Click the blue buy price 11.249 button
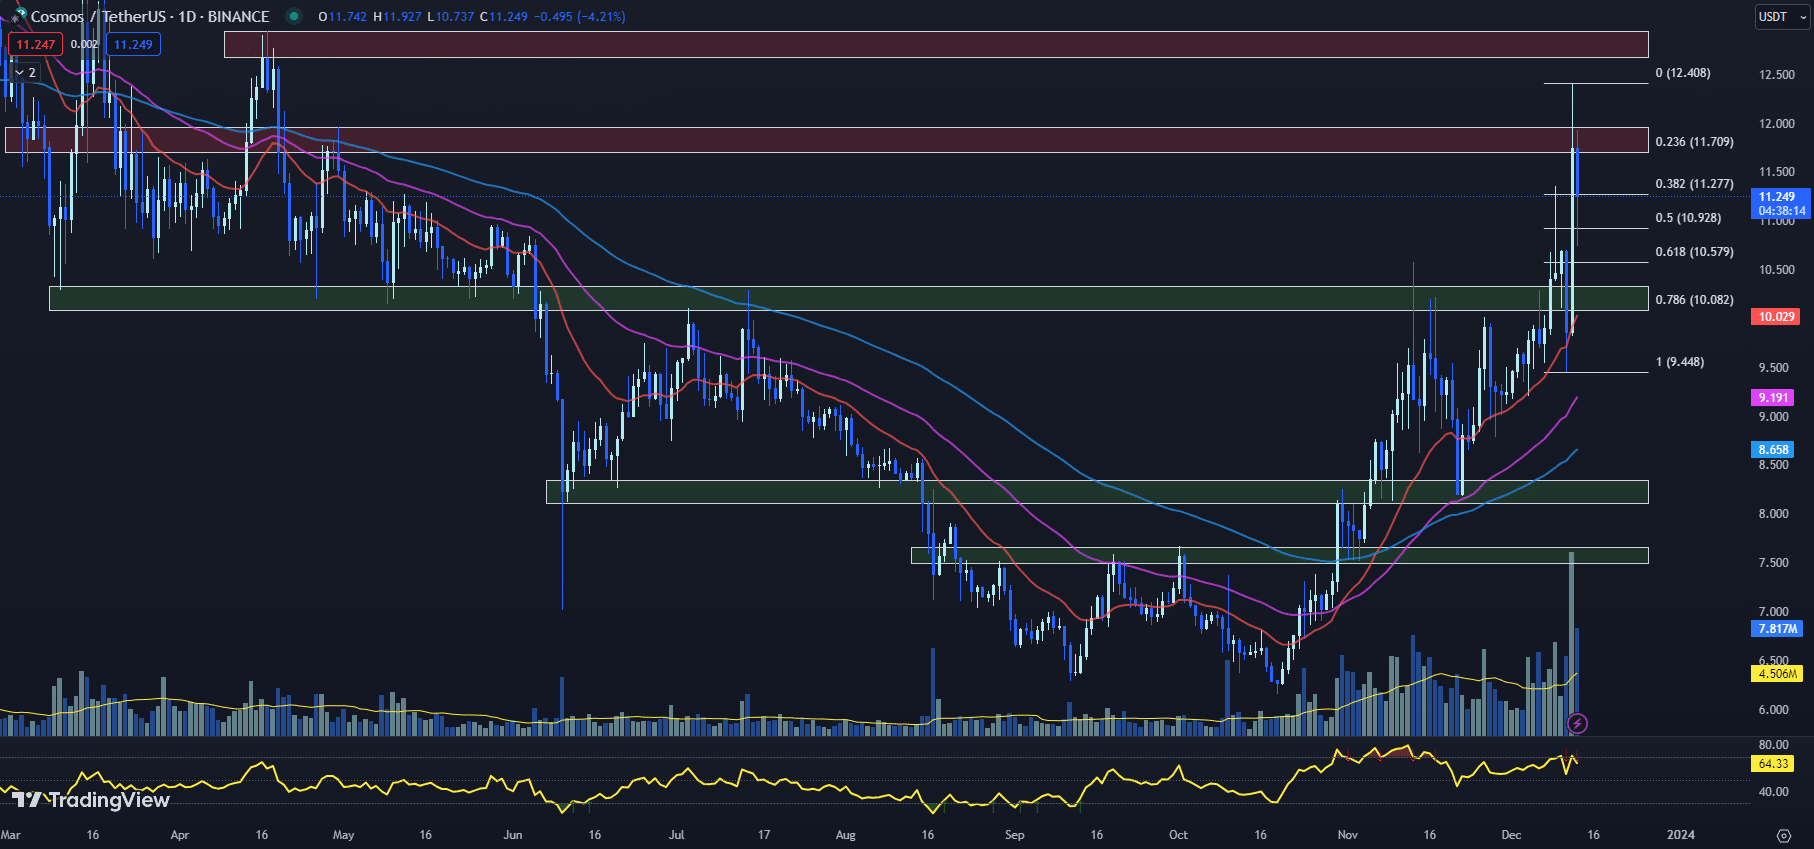 133,44
